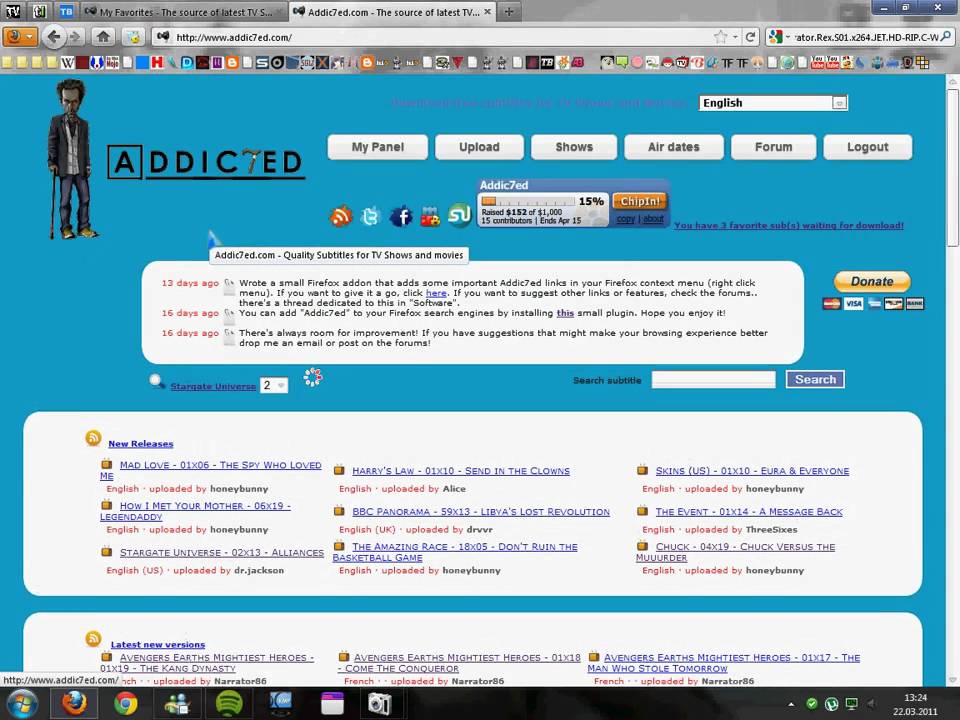Click the ChipIn! donation button
Viewport: 960px width, 720px height.
640,201
